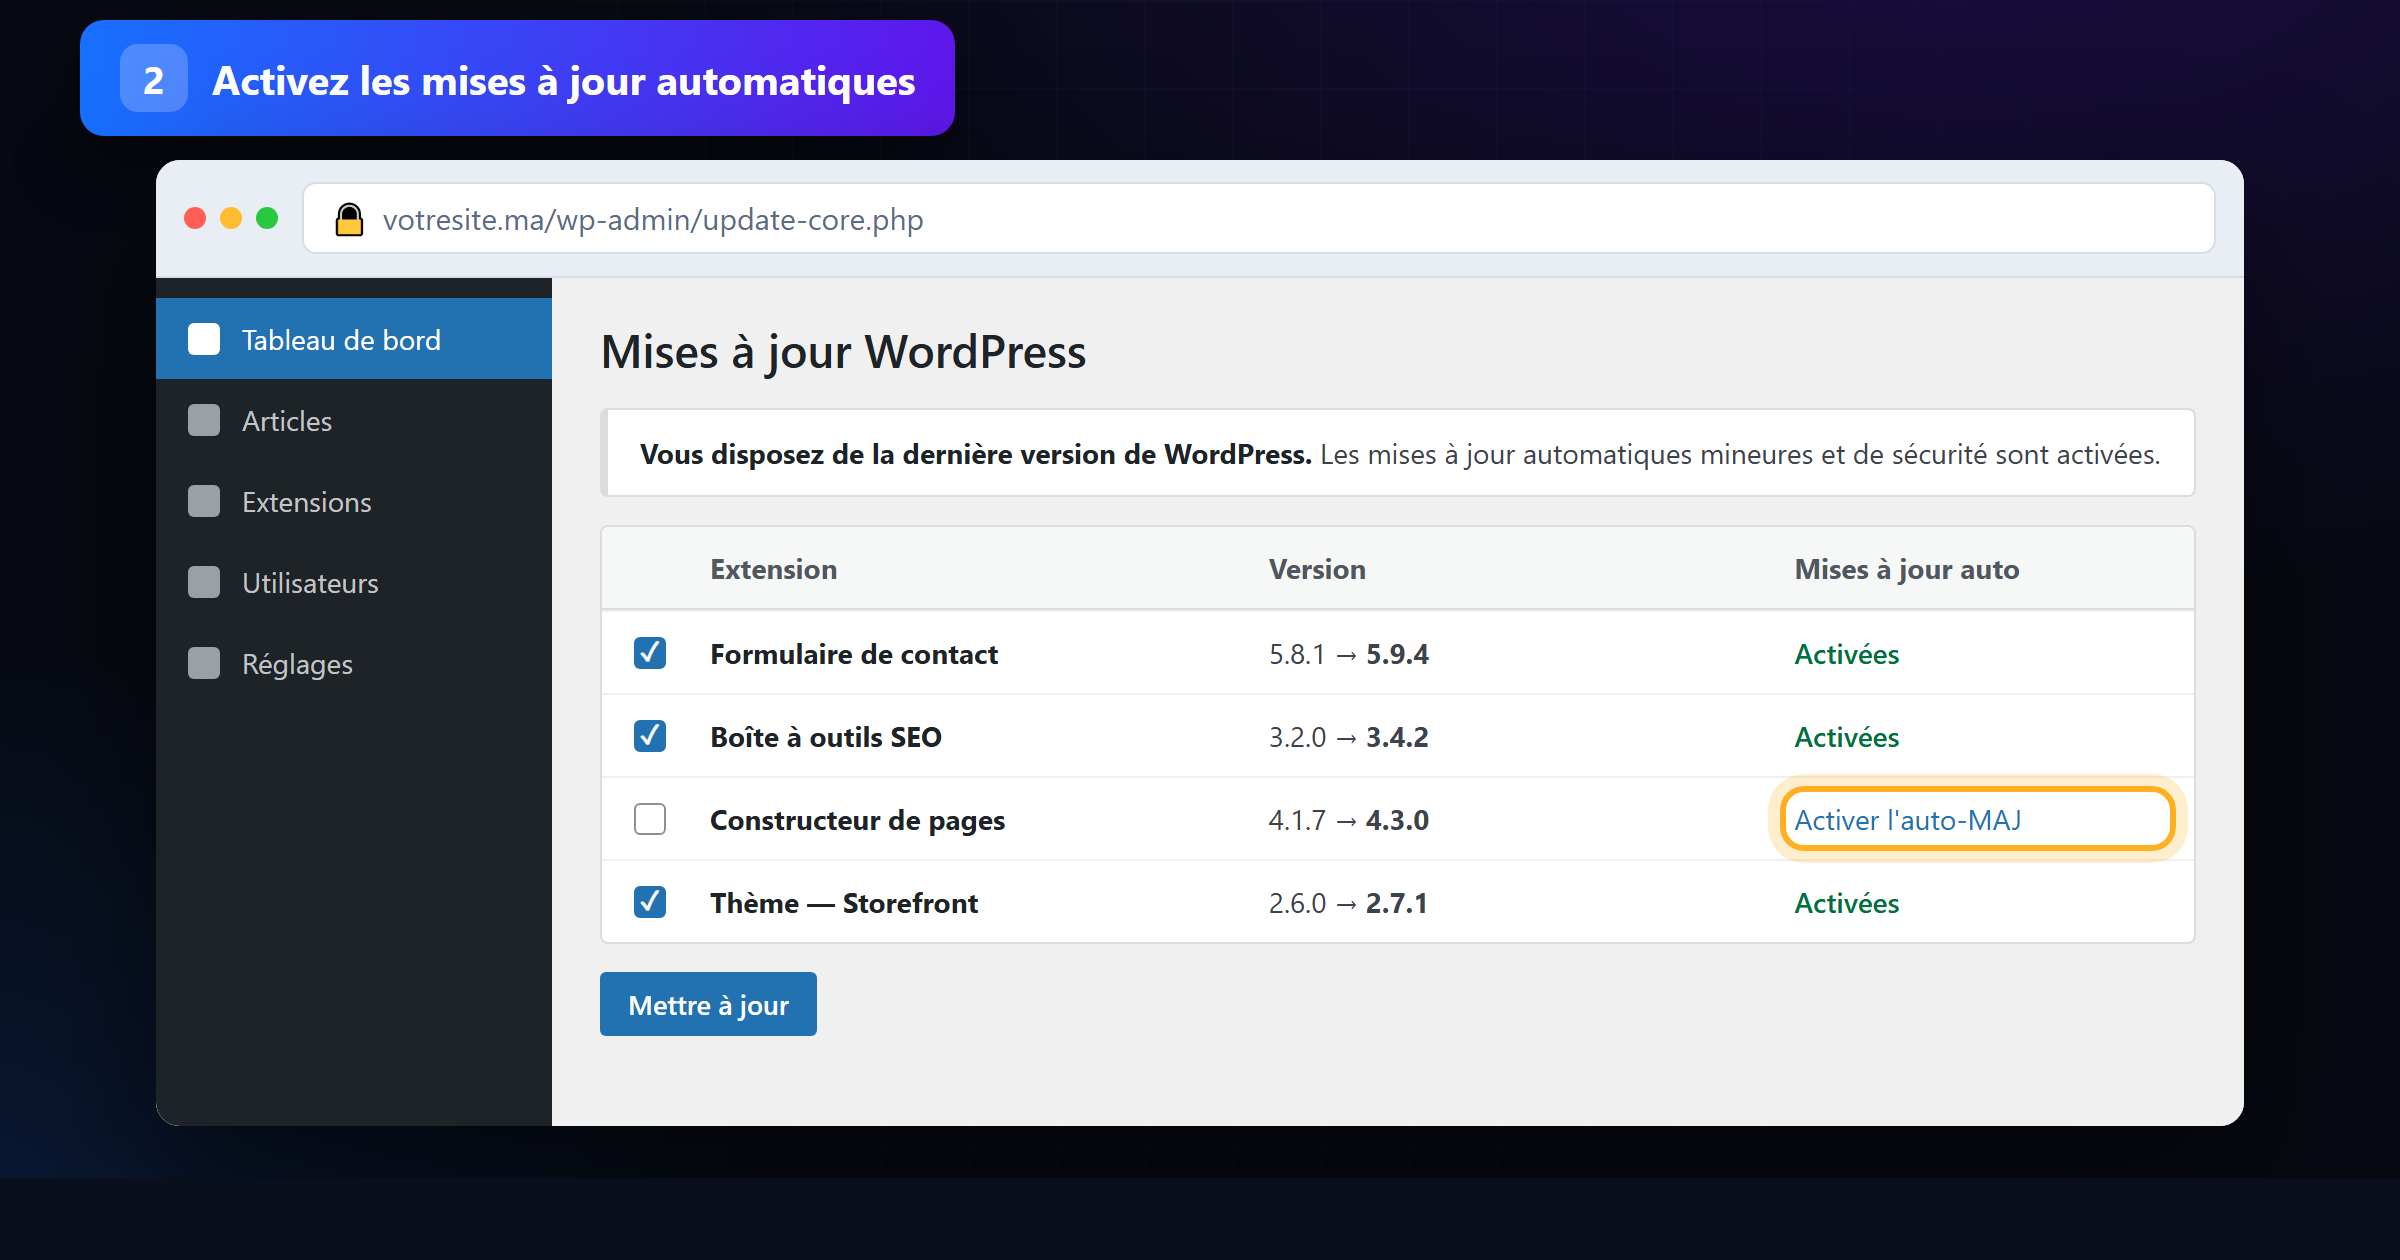The width and height of the screenshot is (2400, 1260).
Task: Click the green maximize window dot
Action: [x=267, y=218]
